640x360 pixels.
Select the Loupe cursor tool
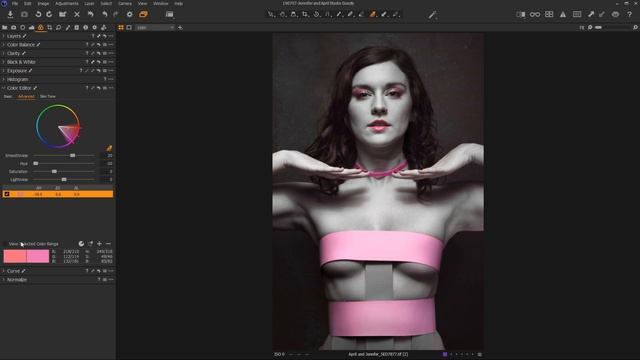point(293,14)
